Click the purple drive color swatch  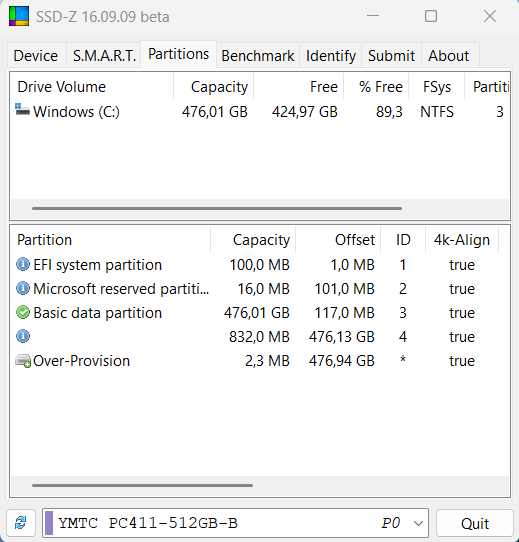click(x=49, y=523)
